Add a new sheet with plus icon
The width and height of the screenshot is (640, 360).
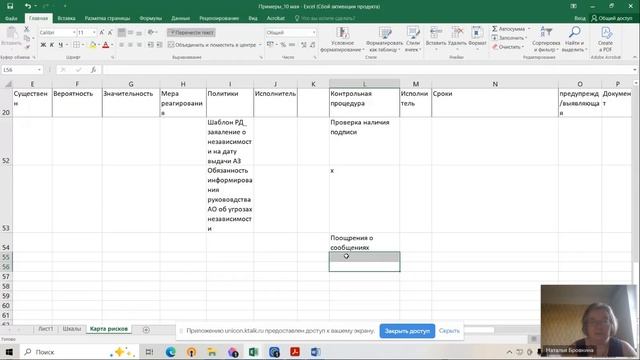point(146,330)
